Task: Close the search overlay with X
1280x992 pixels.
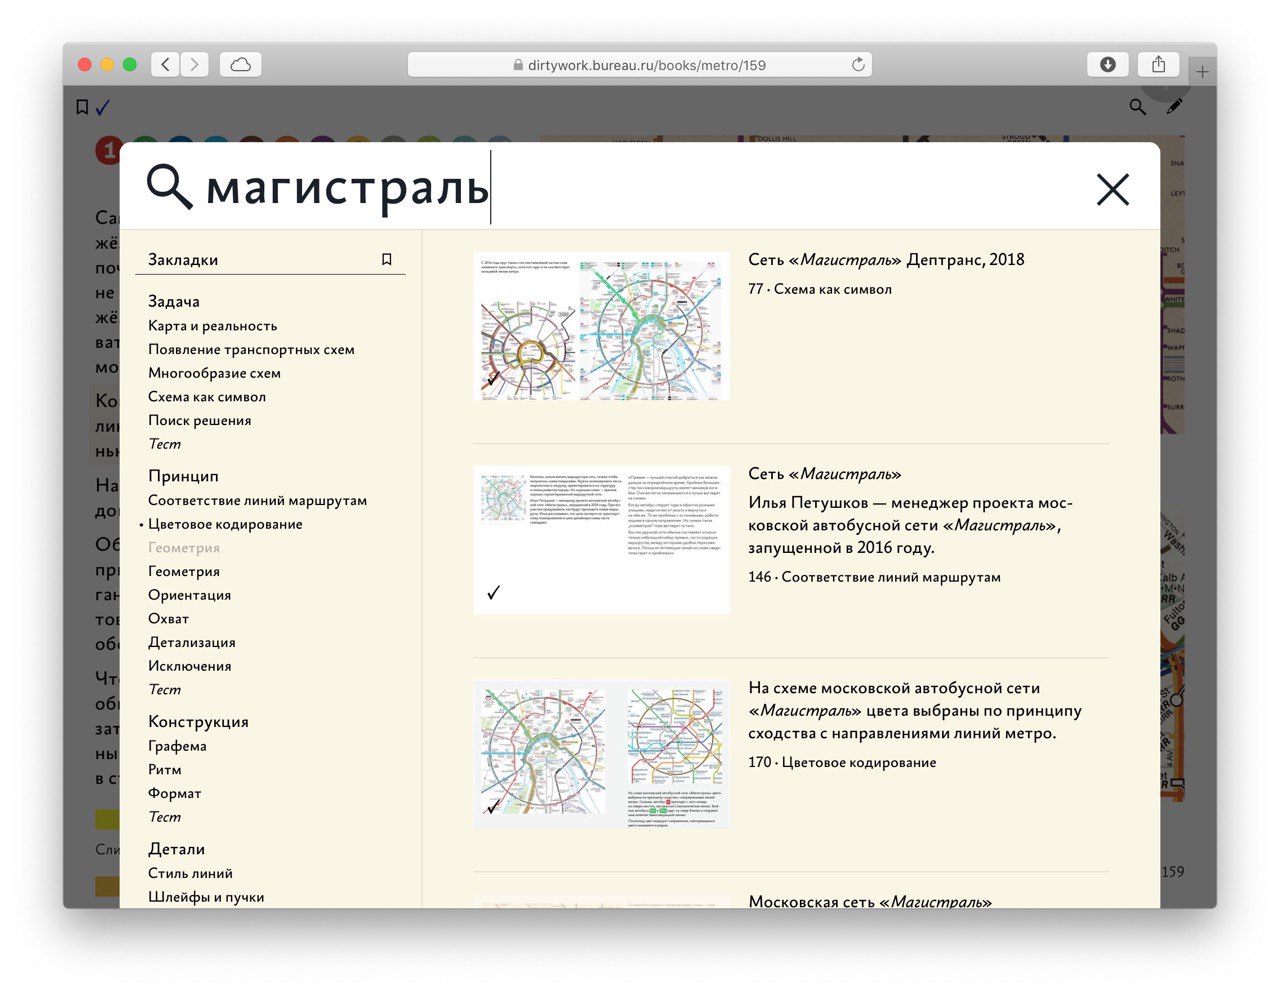Action: click(1112, 189)
